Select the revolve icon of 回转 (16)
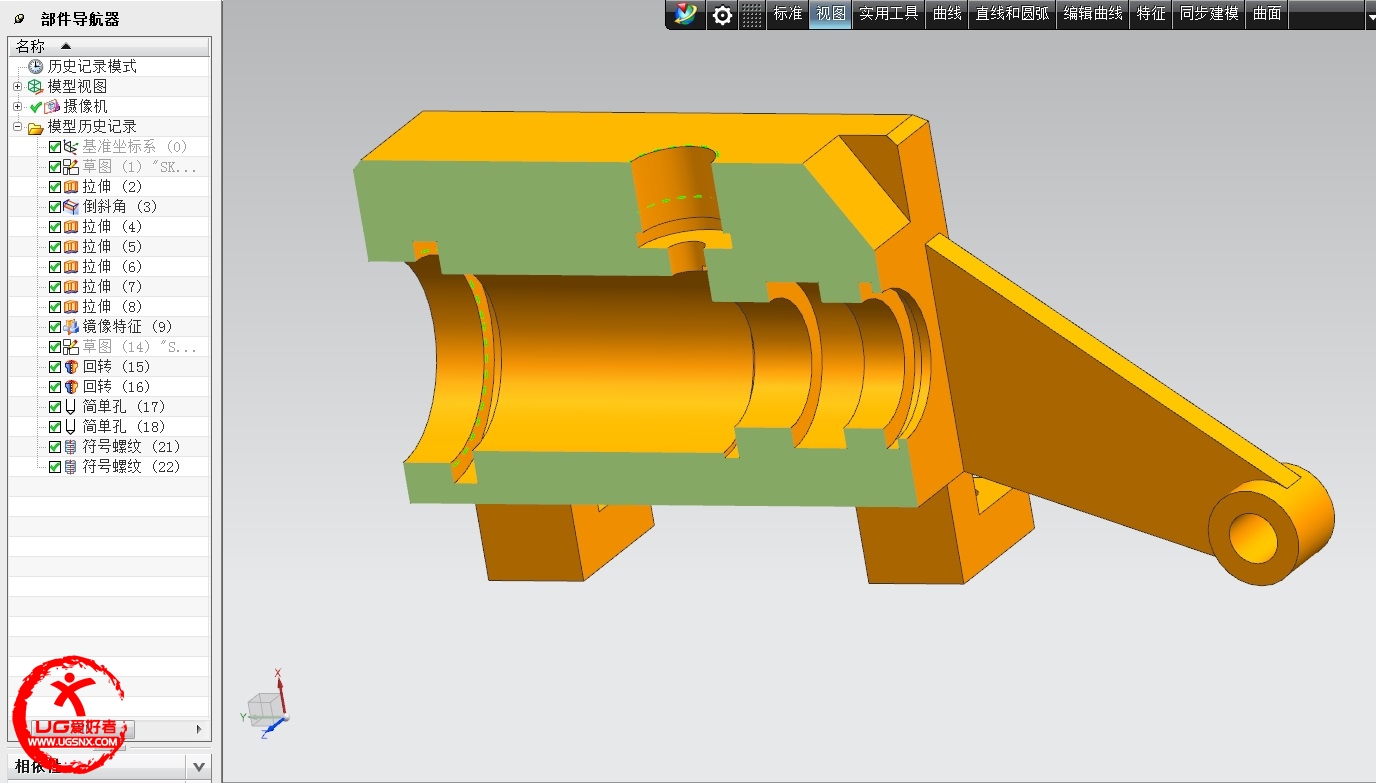Image resolution: width=1376 pixels, height=783 pixels. click(x=71, y=386)
